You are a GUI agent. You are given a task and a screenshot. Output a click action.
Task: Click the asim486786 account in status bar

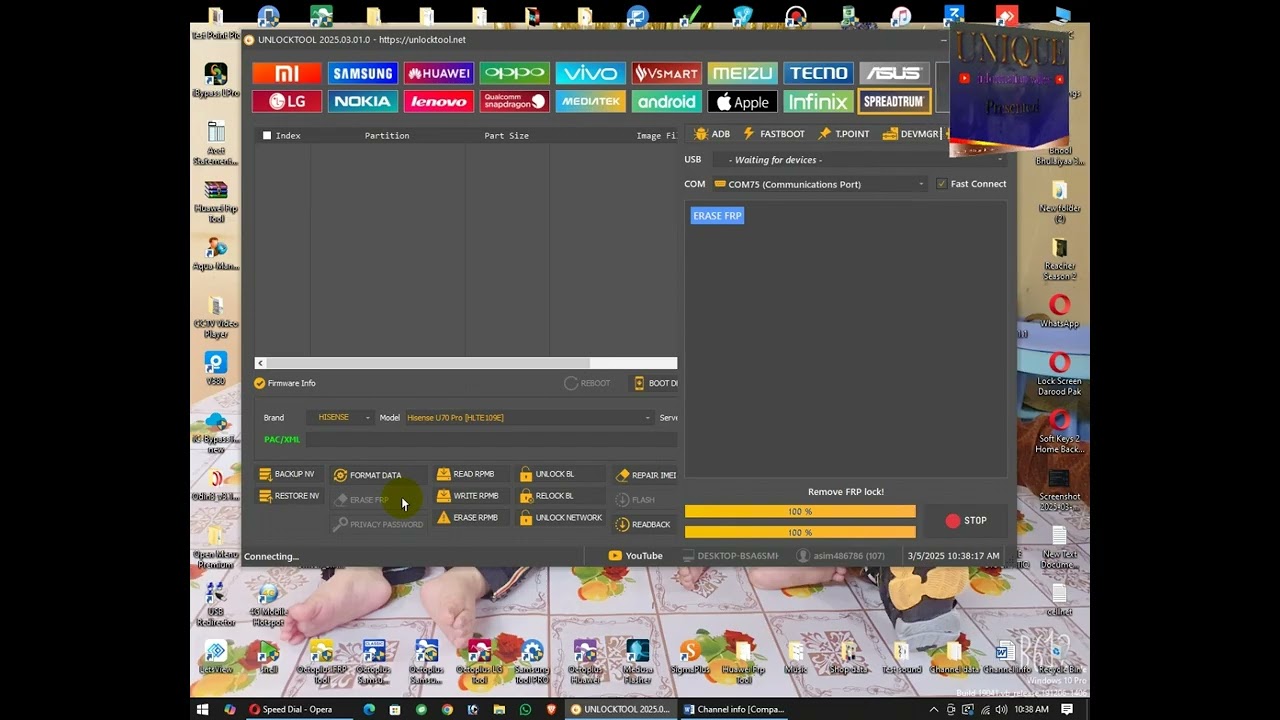[840, 556]
